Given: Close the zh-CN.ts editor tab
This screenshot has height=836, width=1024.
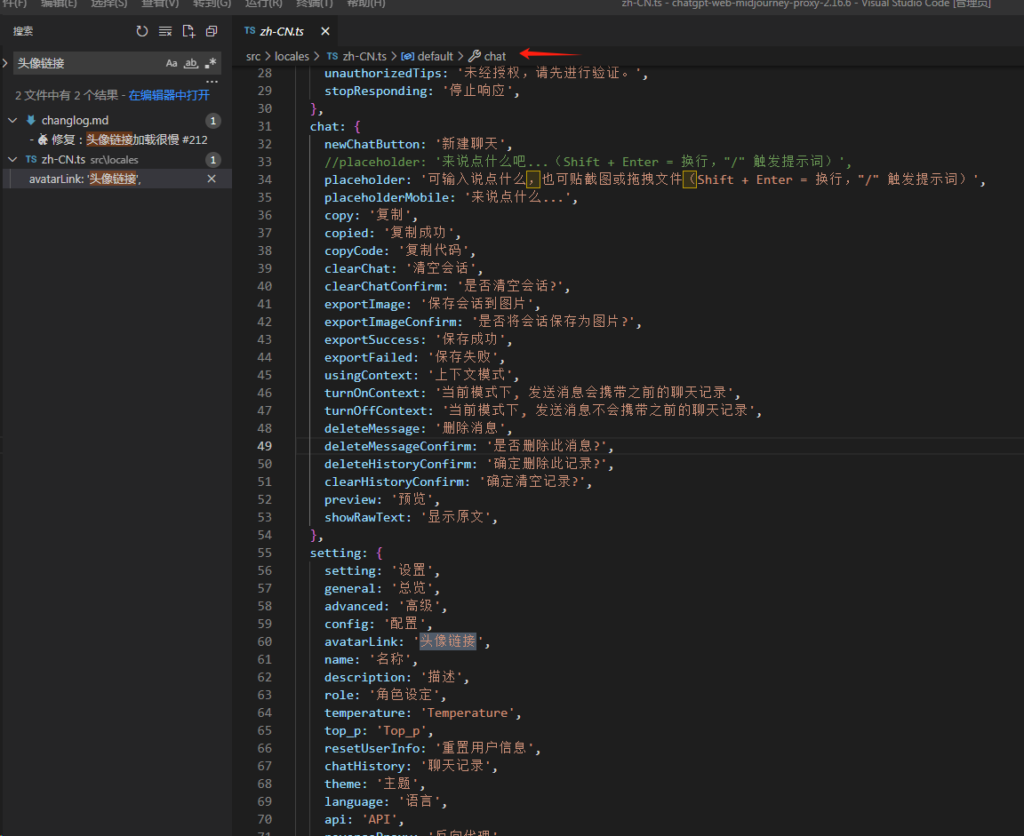Looking at the screenshot, I should point(325,32).
